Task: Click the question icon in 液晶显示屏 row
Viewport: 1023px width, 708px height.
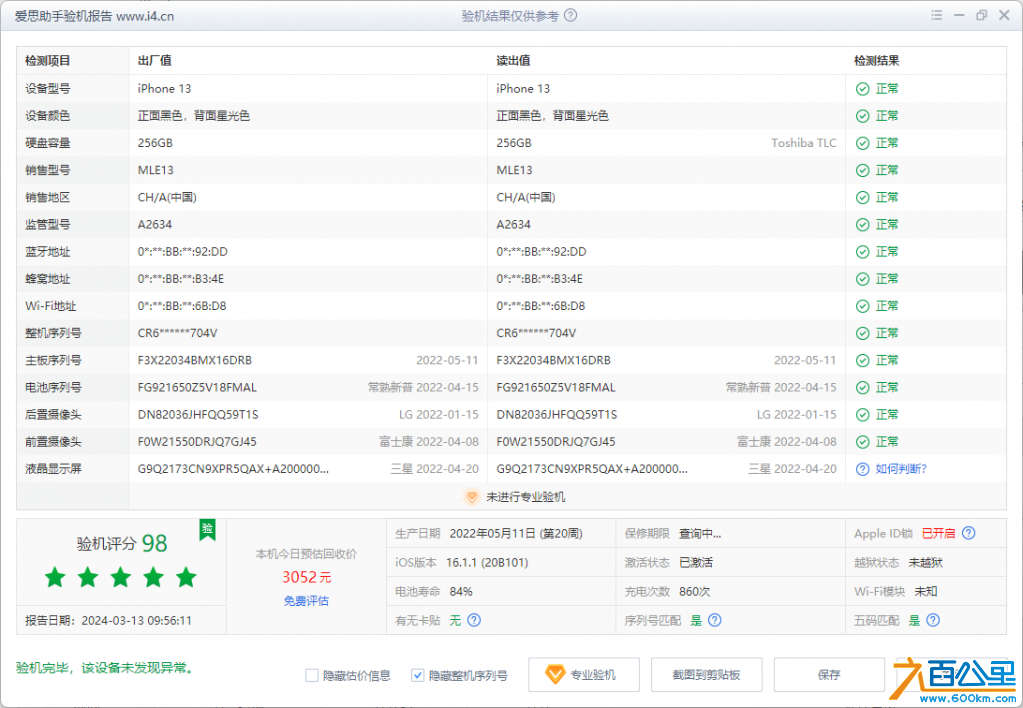Action: tap(863, 469)
